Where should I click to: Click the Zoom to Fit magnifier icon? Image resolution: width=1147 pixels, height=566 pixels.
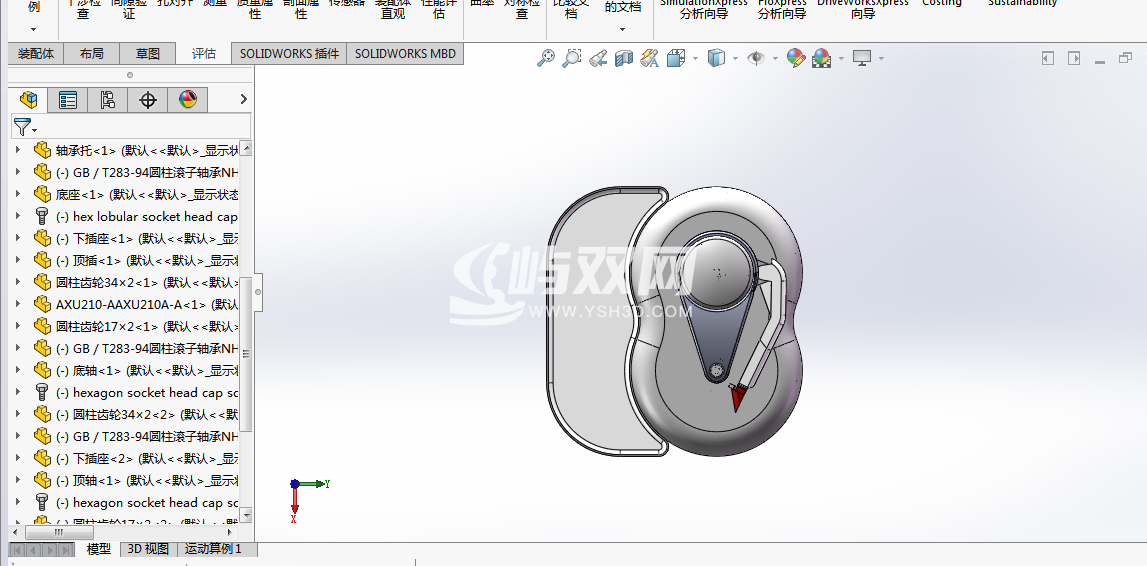pos(546,58)
